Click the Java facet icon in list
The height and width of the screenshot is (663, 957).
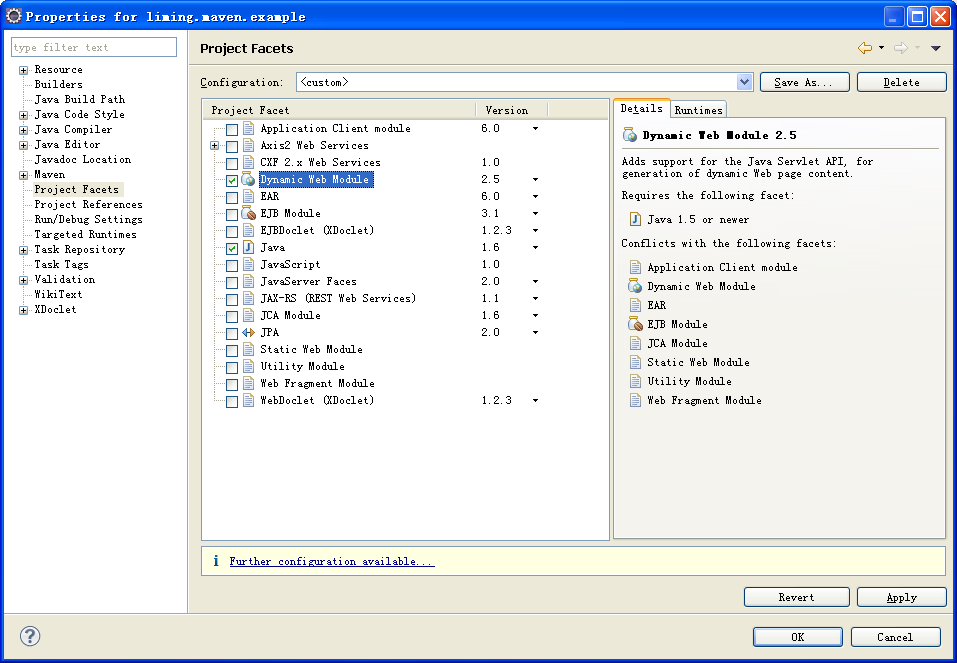(x=249, y=248)
